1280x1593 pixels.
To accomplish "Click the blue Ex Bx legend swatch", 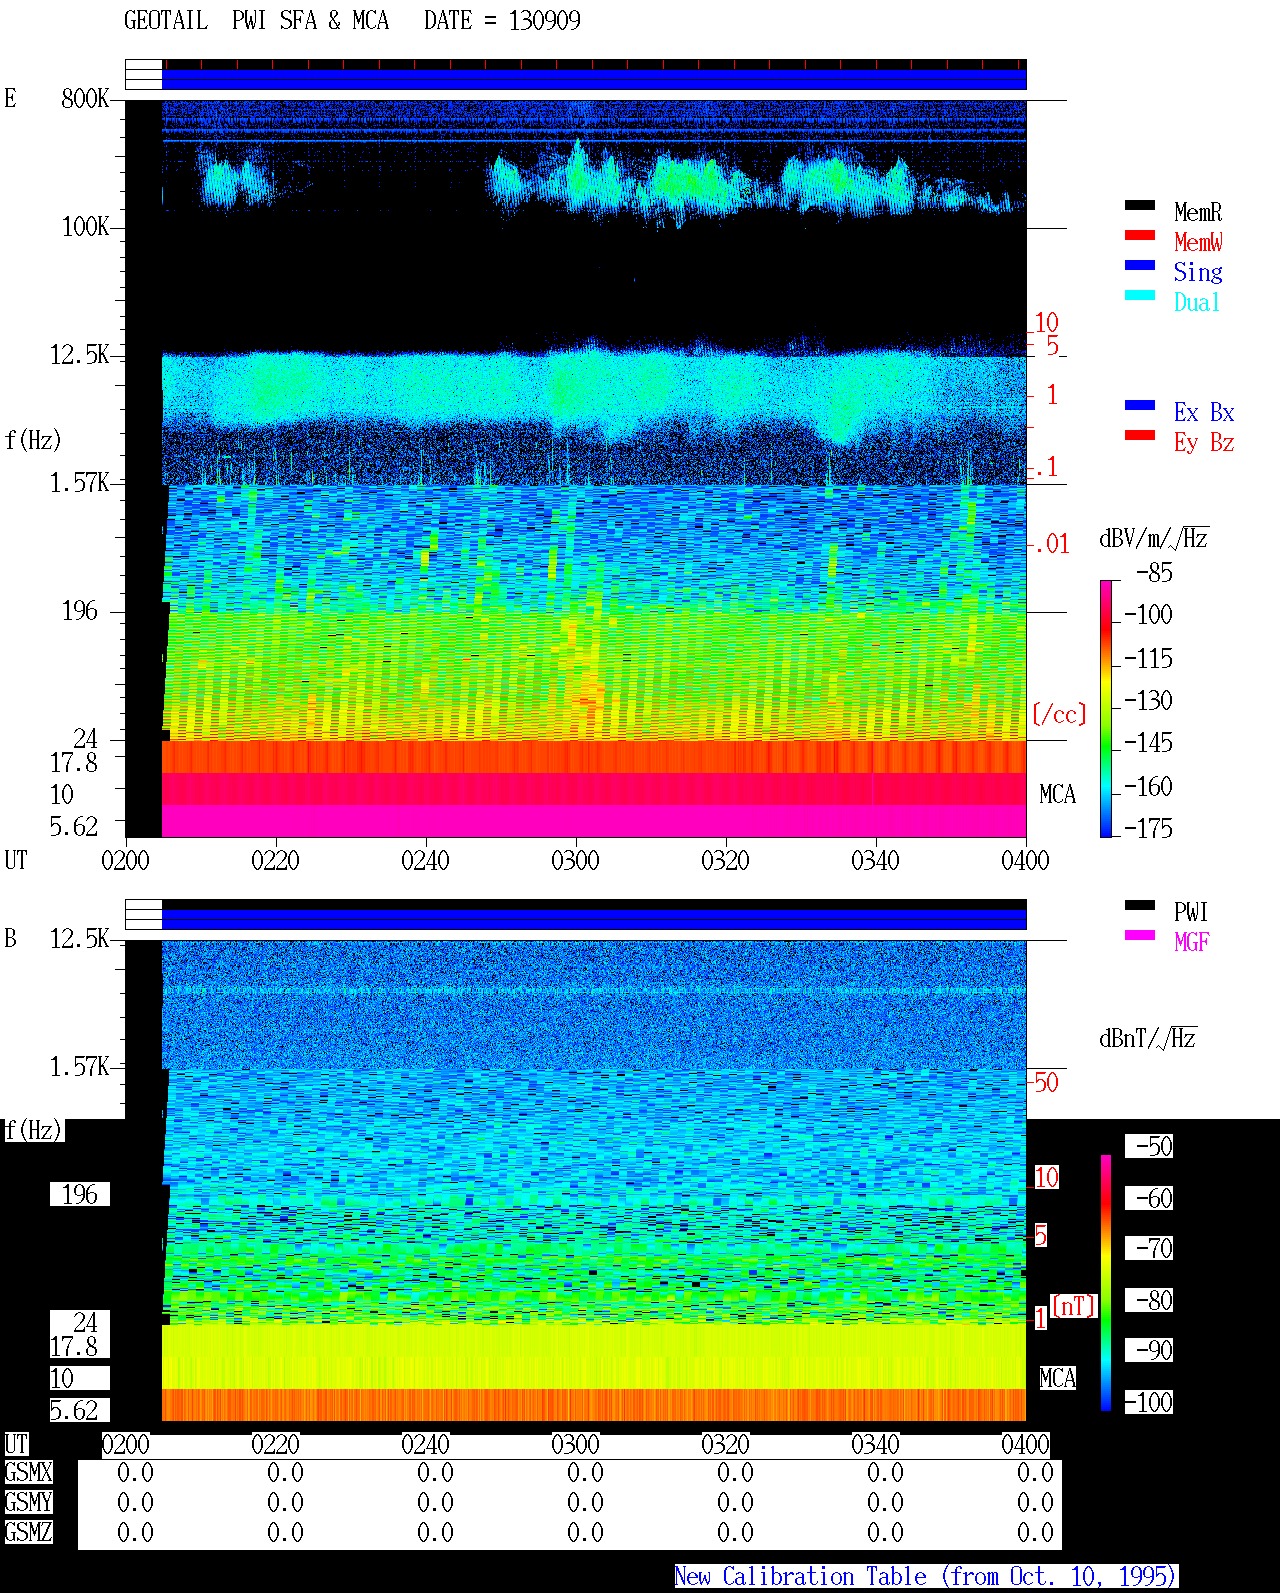I will (1140, 405).
